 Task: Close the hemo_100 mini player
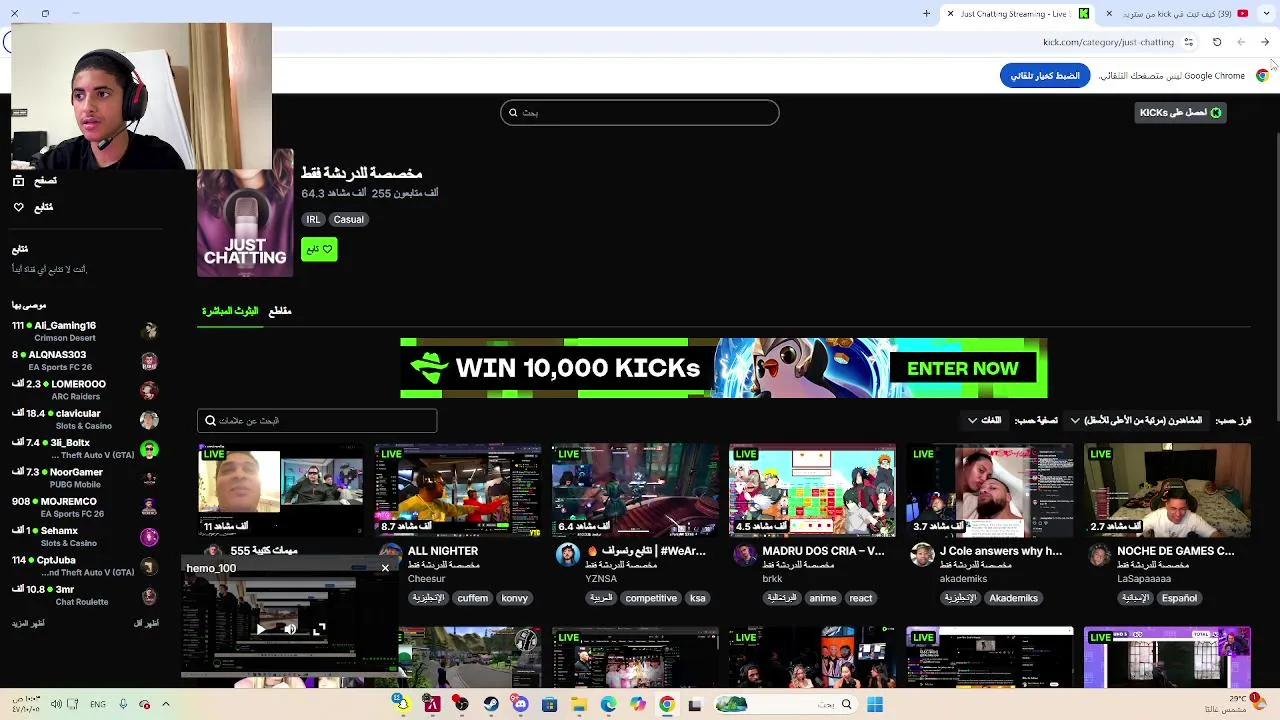coord(385,568)
